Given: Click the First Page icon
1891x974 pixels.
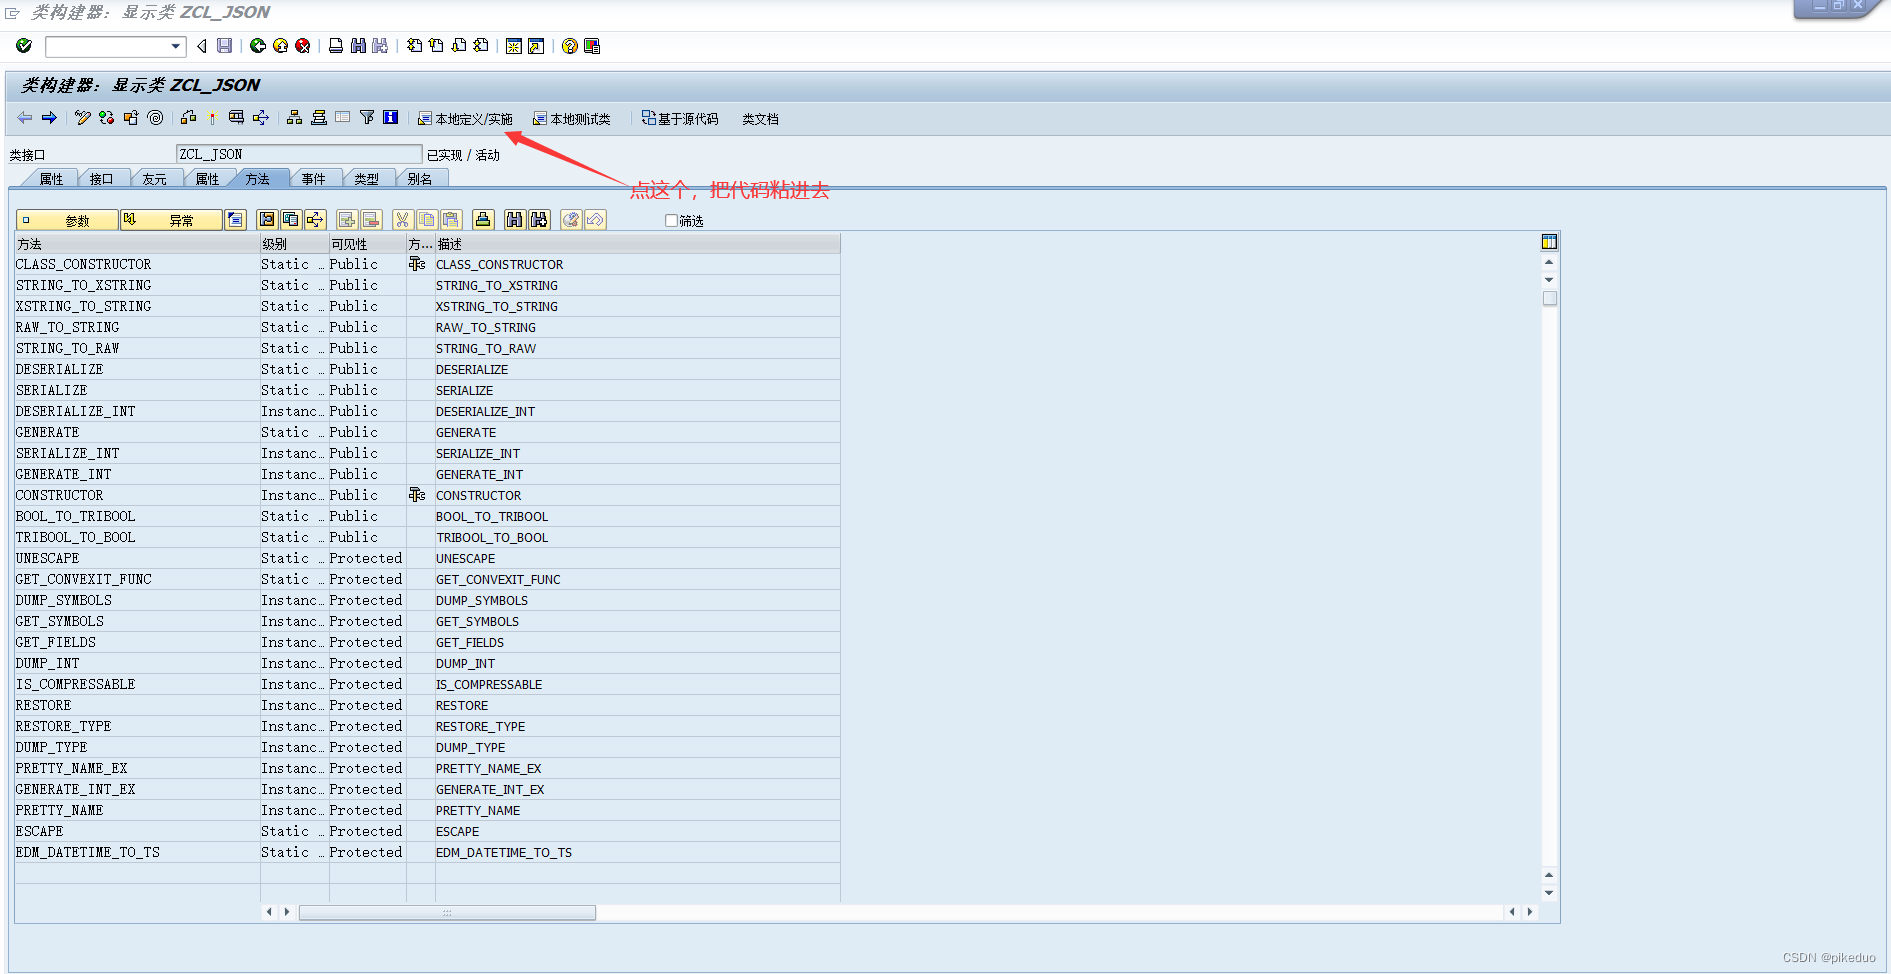Looking at the screenshot, I should tap(414, 46).
